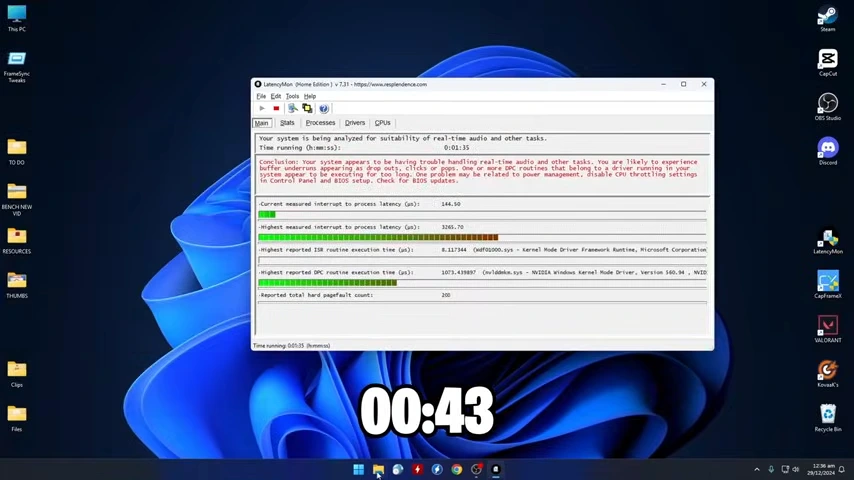
Task: Click the taskbar clock showing 12:36 am
Action: pos(821,469)
